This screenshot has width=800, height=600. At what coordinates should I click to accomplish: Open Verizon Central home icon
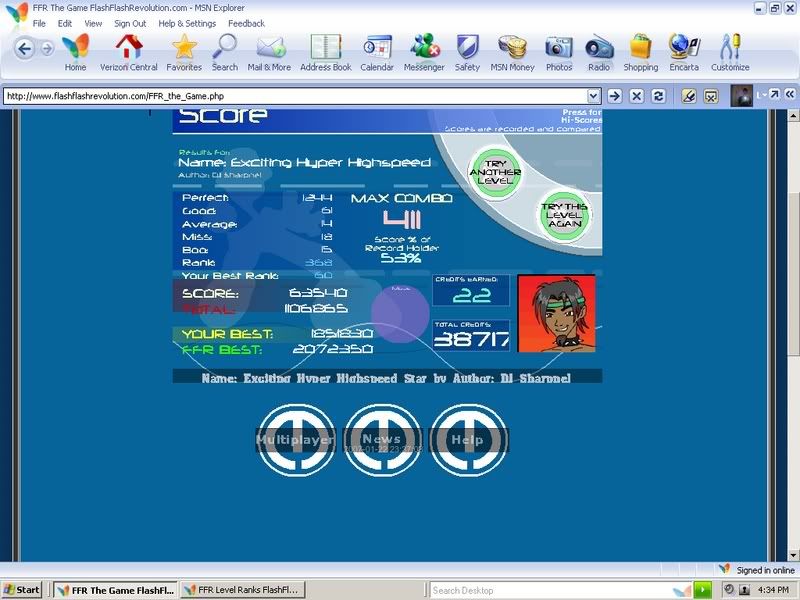click(129, 47)
